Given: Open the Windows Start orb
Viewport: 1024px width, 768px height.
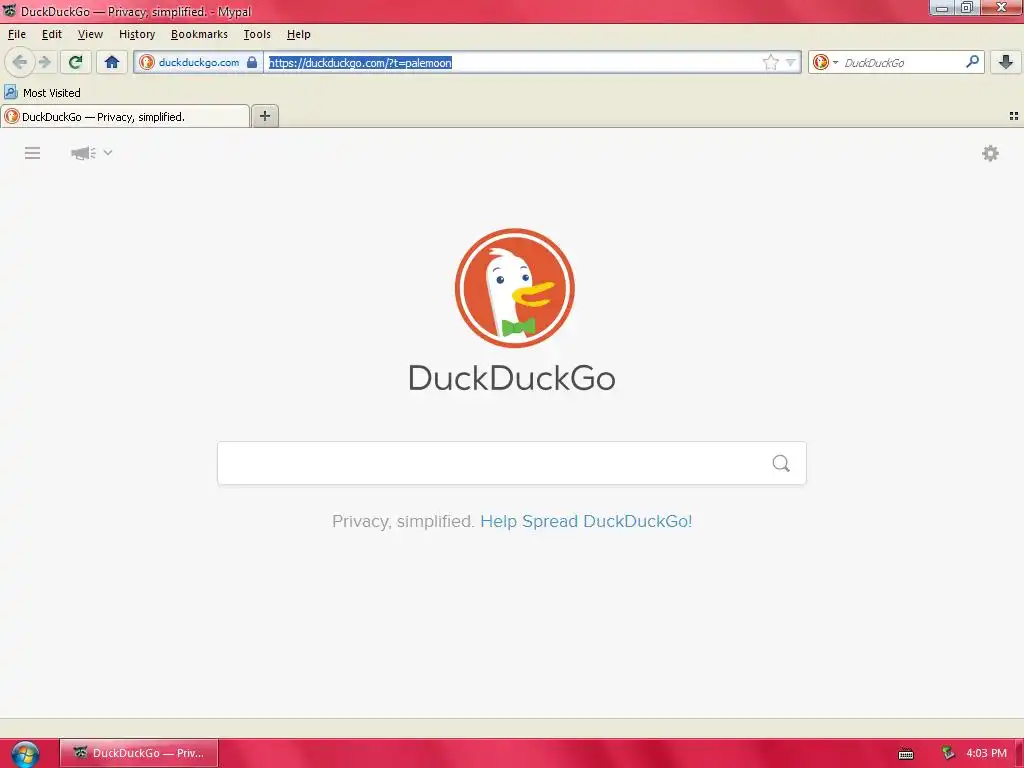Looking at the screenshot, I should 25,754.
